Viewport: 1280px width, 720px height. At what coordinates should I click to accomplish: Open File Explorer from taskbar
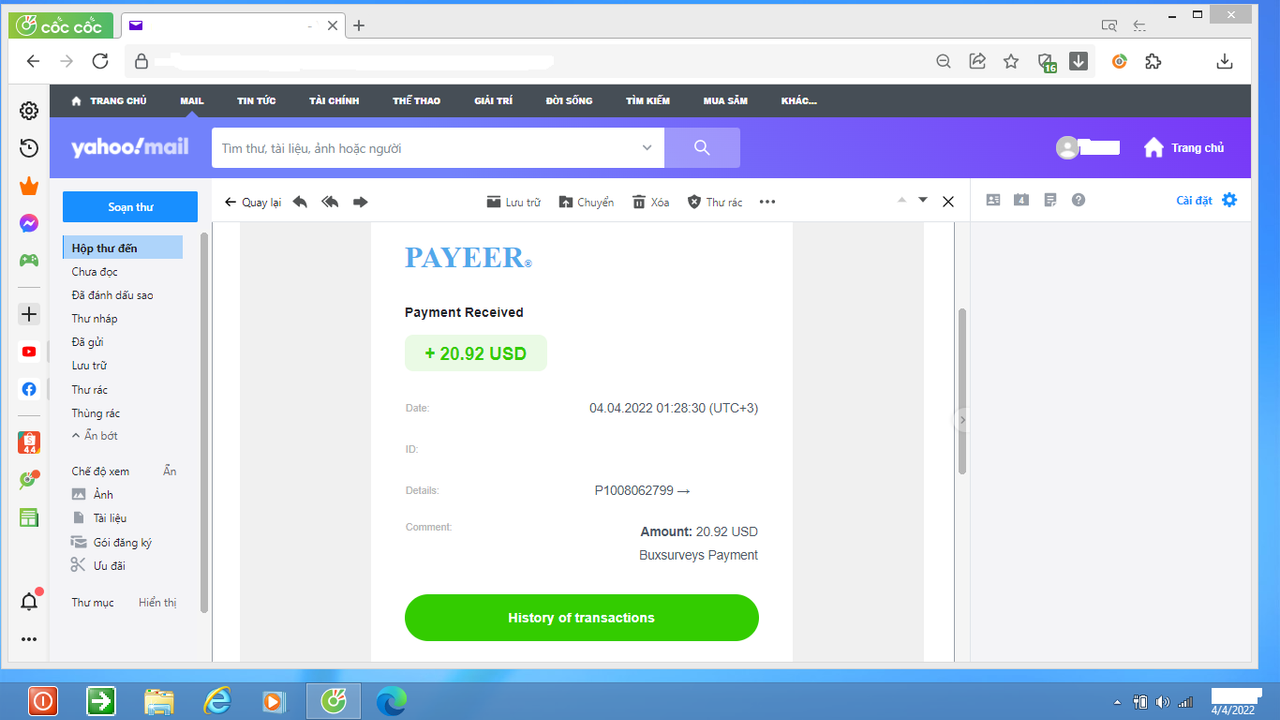coord(159,702)
